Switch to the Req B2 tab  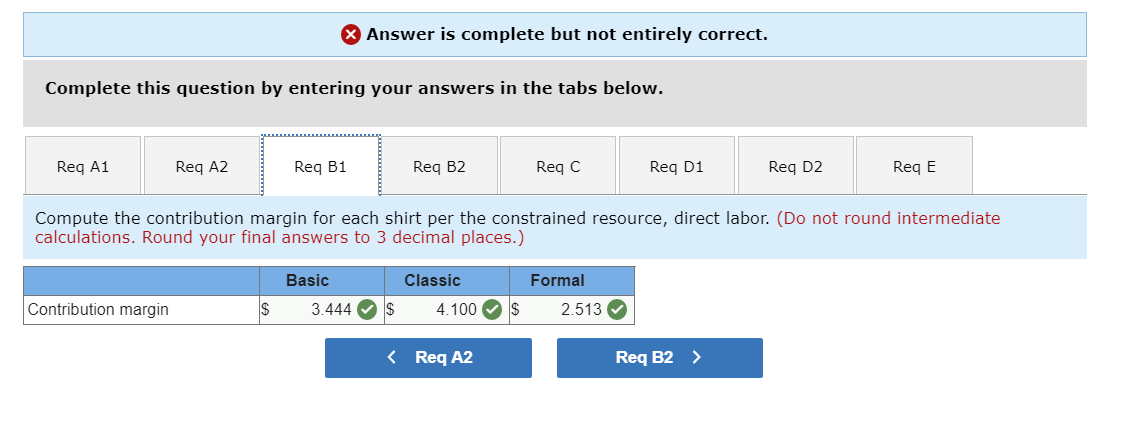coord(439,167)
